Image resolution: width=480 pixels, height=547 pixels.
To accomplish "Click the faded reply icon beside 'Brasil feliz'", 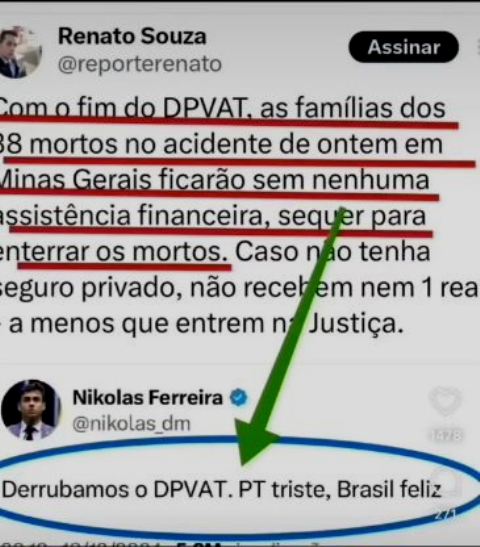I will 446,485.
